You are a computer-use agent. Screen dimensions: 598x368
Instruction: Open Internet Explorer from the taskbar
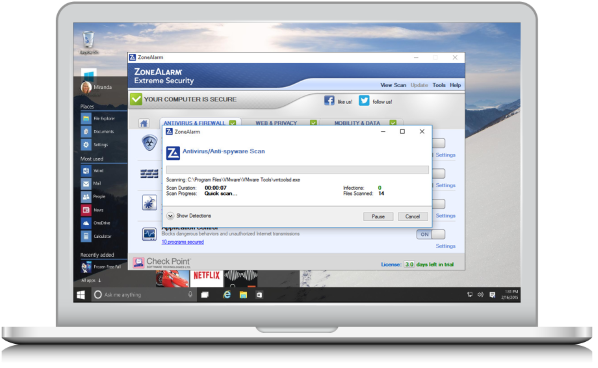(227, 295)
